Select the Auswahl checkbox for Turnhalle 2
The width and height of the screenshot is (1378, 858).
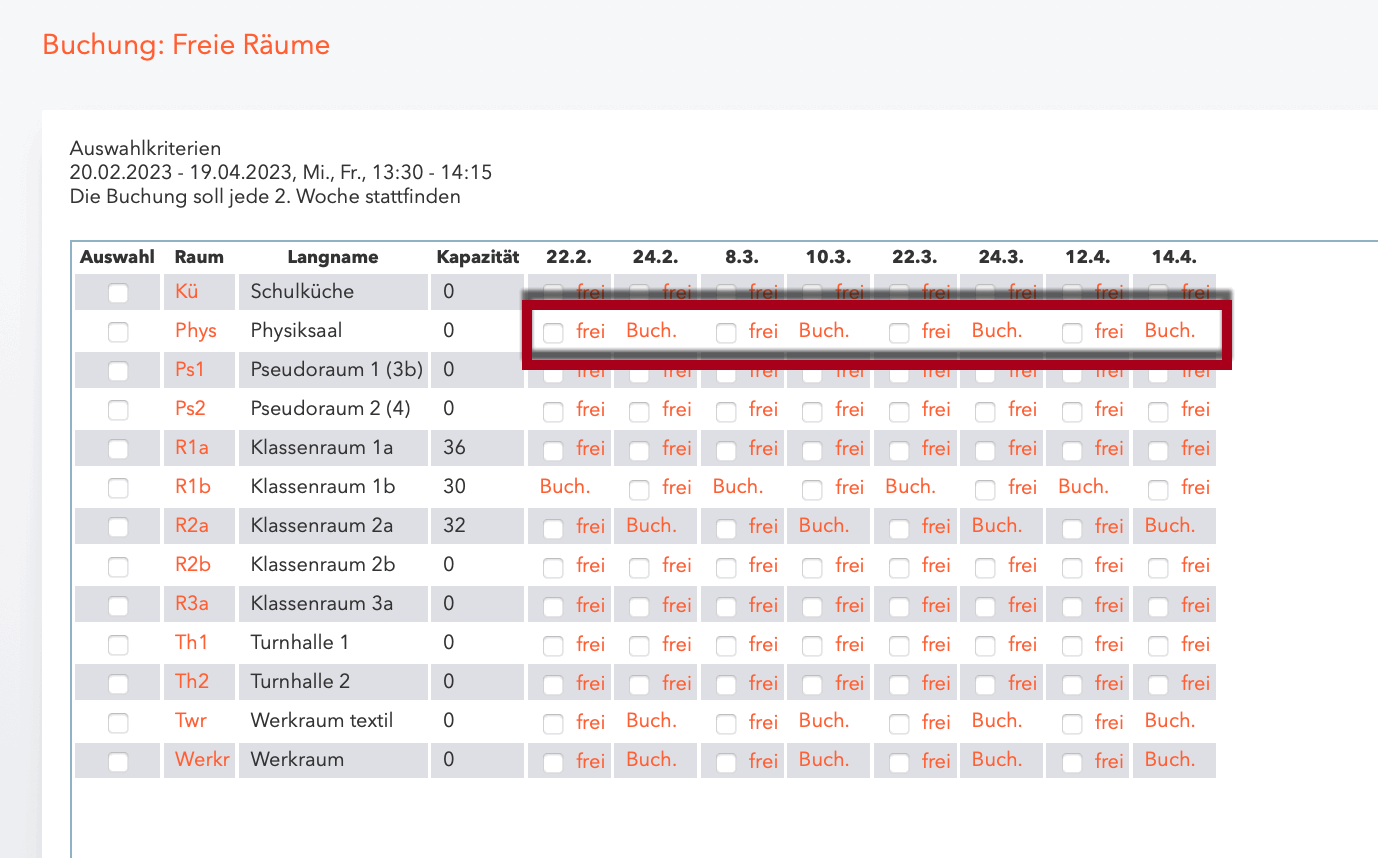click(118, 683)
